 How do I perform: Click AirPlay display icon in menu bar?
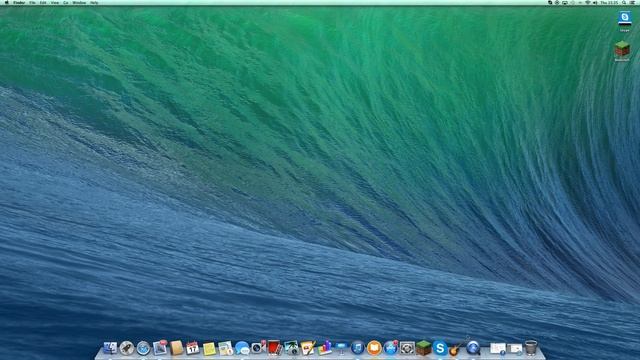click(x=565, y=2)
